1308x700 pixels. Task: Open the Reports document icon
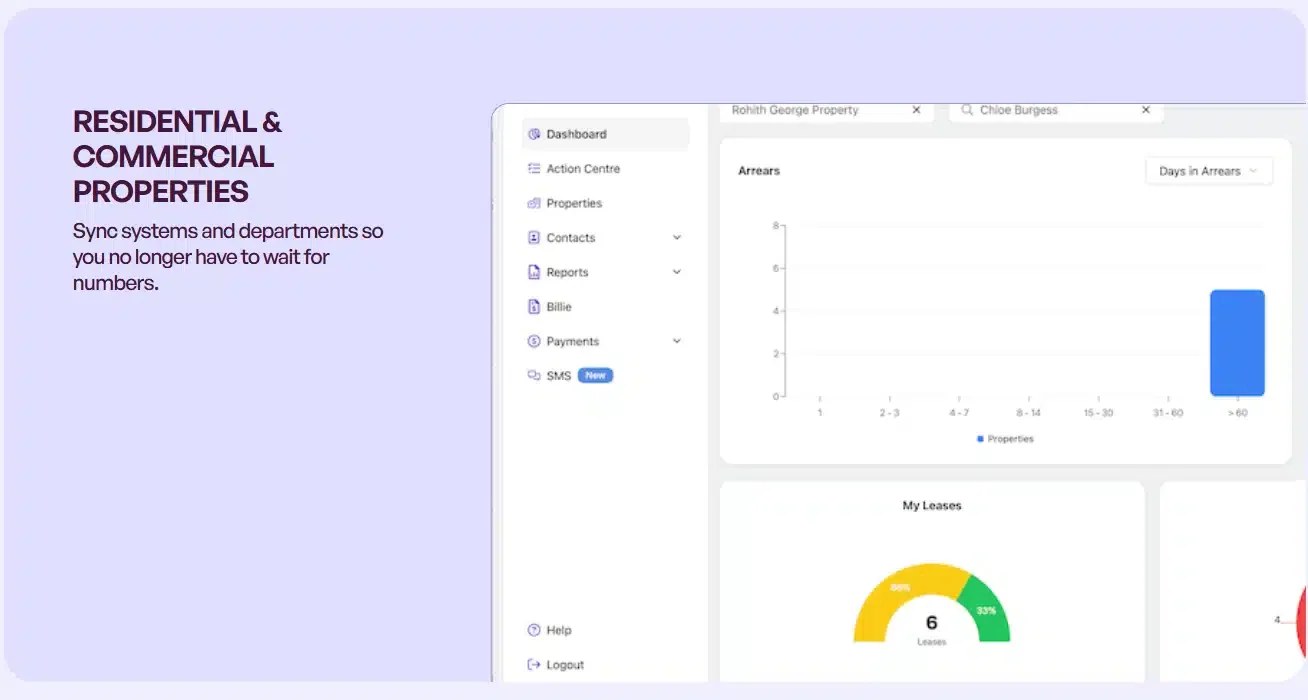(x=534, y=272)
